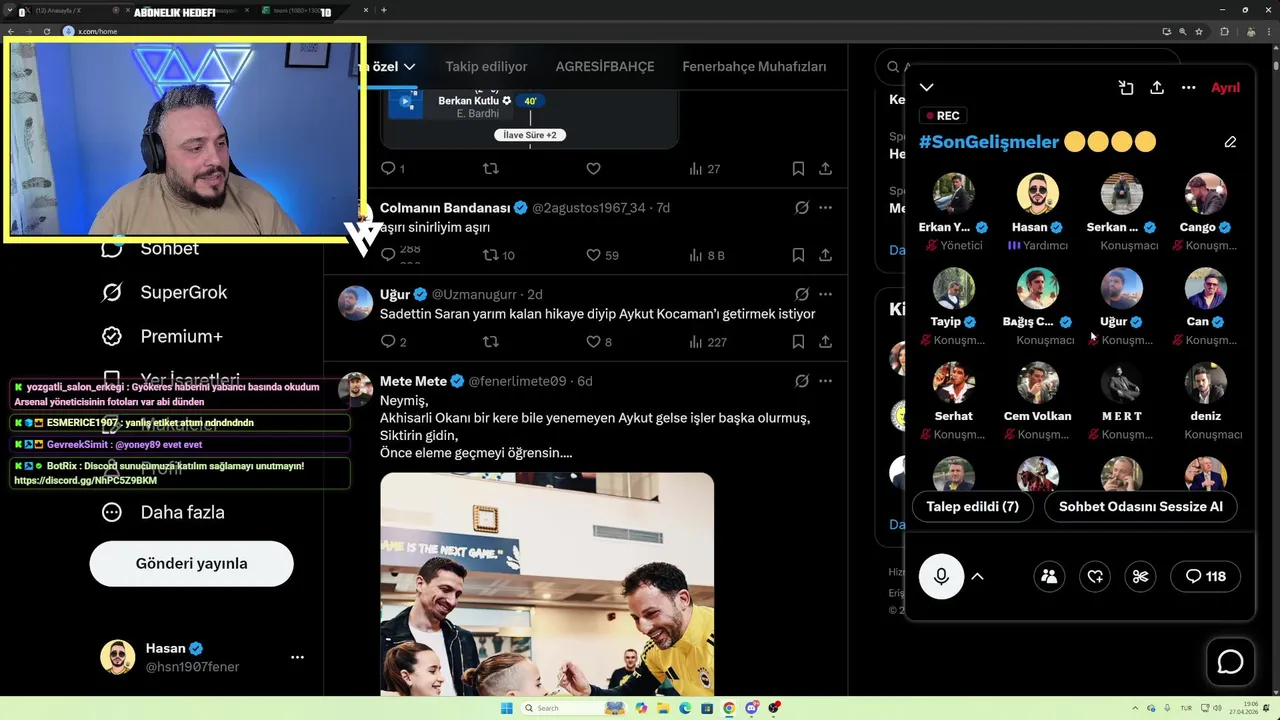The image size is (1280, 720).
Task: View analytics 227 on Uğur's post
Action: (x=708, y=342)
